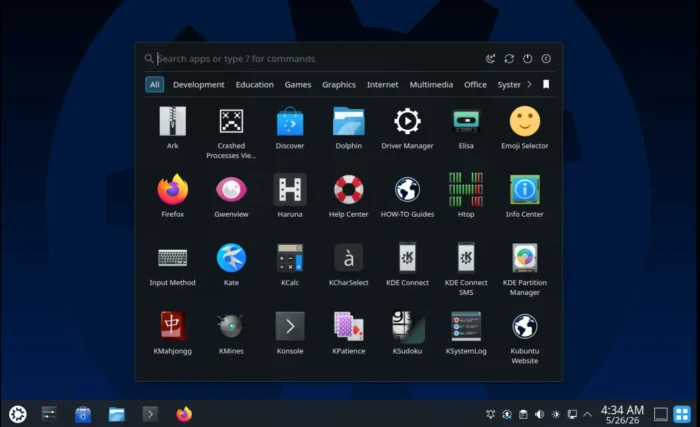Viewport: 700px width, 427px height.
Task: Open Discover from taskbar
Action: [83, 414]
